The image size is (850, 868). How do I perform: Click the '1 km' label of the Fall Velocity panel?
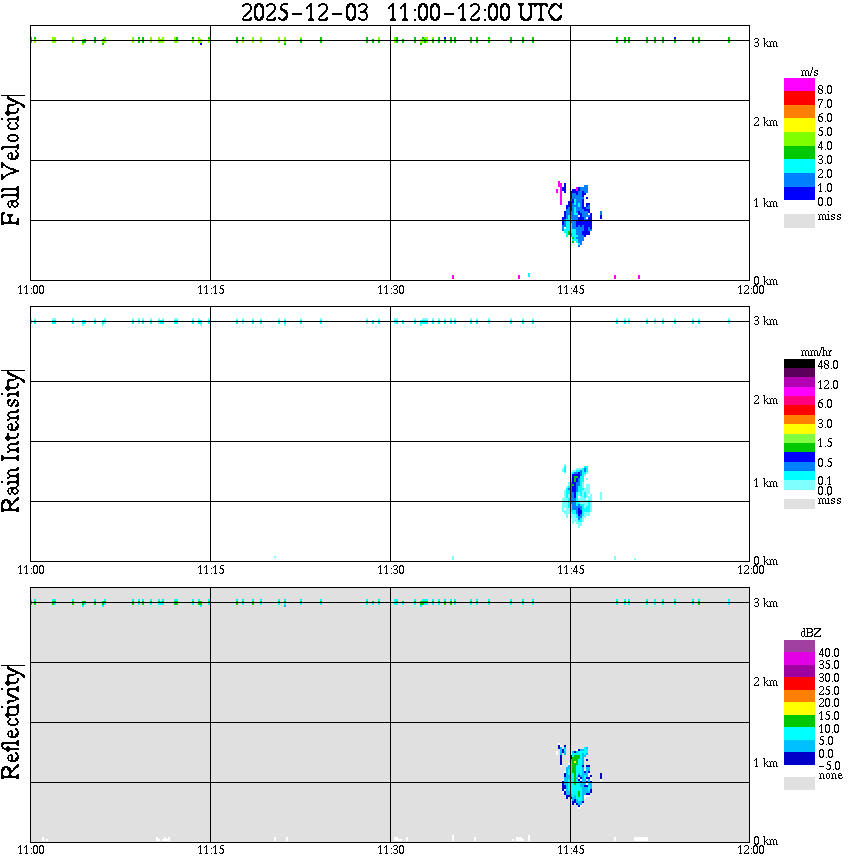(x=766, y=203)
